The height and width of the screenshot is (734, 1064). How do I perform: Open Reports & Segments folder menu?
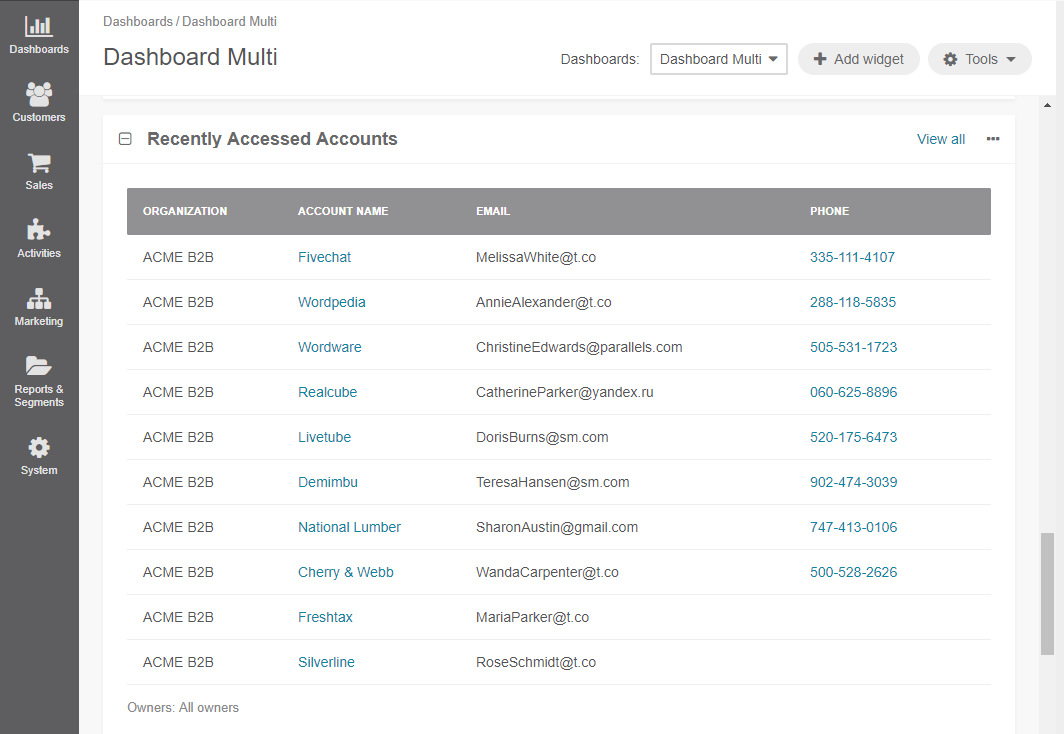tap(39, 381)
